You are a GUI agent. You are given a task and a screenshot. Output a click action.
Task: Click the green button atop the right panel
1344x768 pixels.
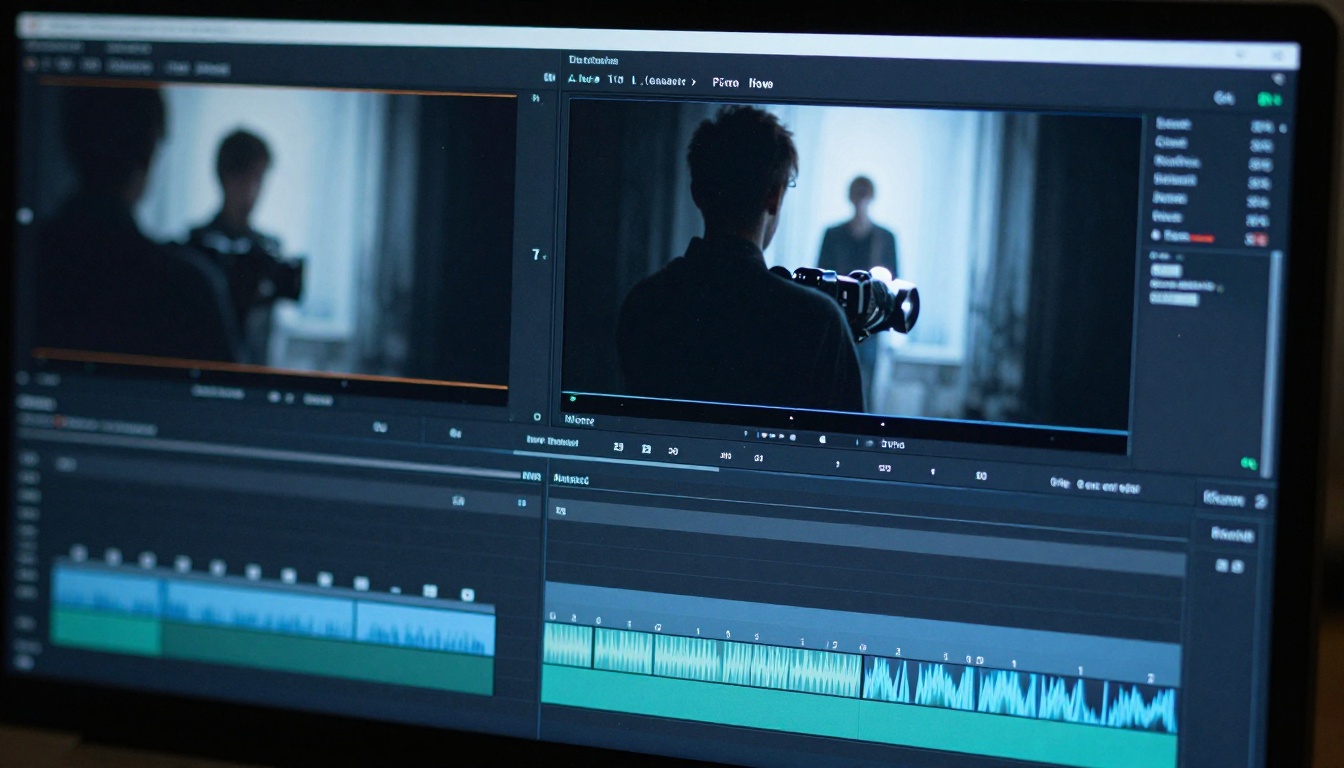coord(1269,99)
